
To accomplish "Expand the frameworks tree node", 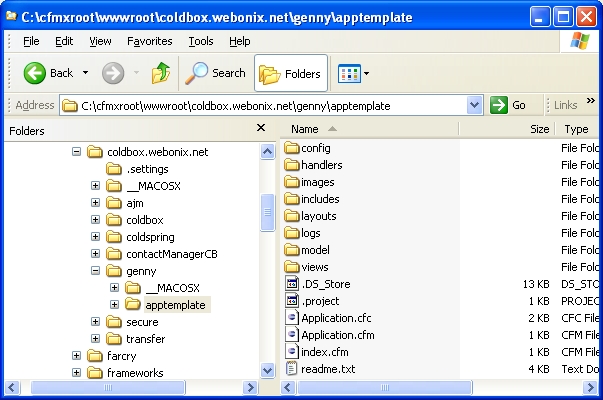I will click(x=77, y=372).
